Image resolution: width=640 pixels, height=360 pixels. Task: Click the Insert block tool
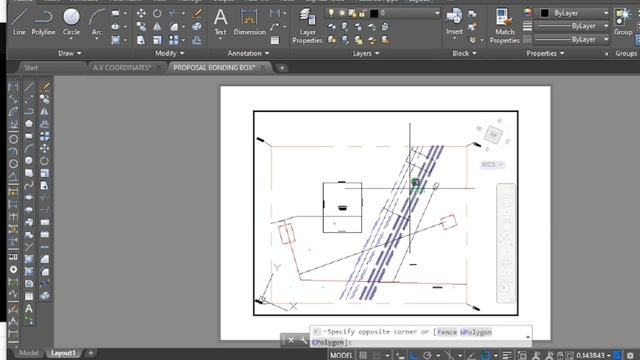454,22
